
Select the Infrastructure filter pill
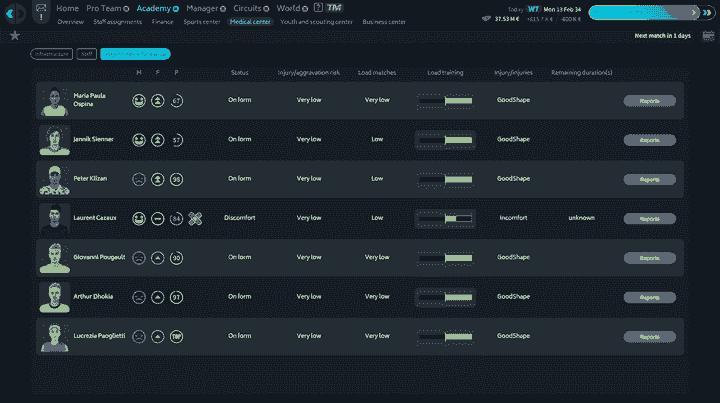pyautogui.click(x=51, y=53)
